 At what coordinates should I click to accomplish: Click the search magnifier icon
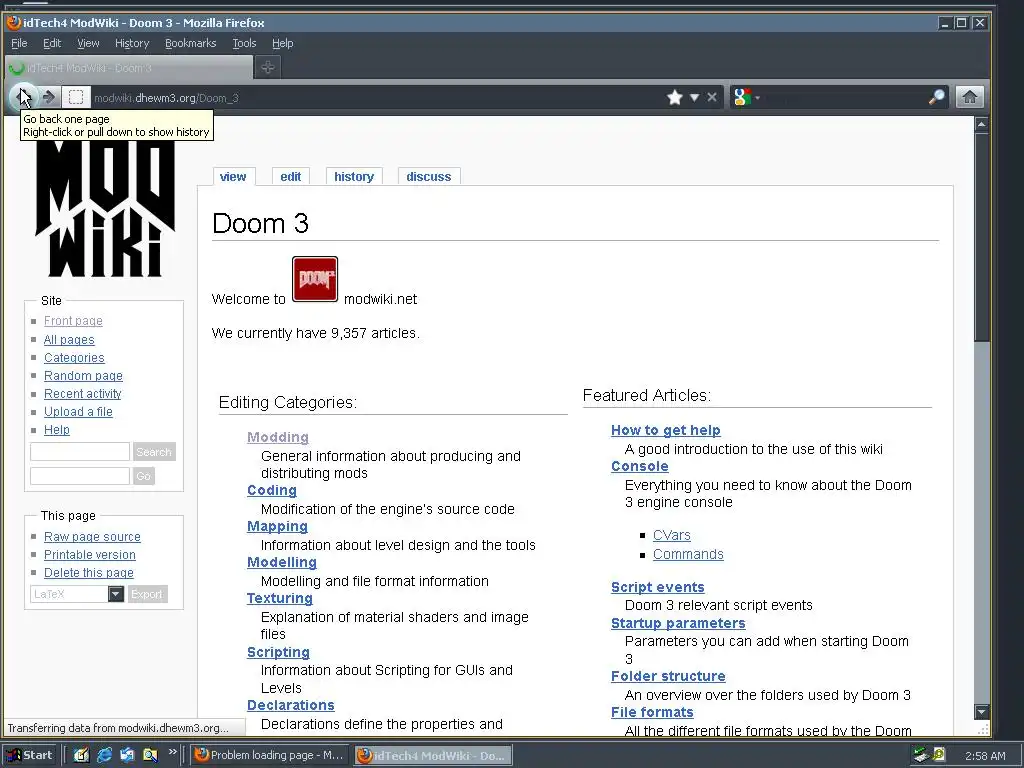point(936,97)
